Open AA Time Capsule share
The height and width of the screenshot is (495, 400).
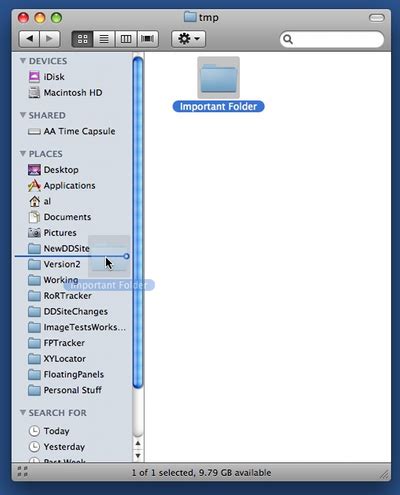pos(72,131)
